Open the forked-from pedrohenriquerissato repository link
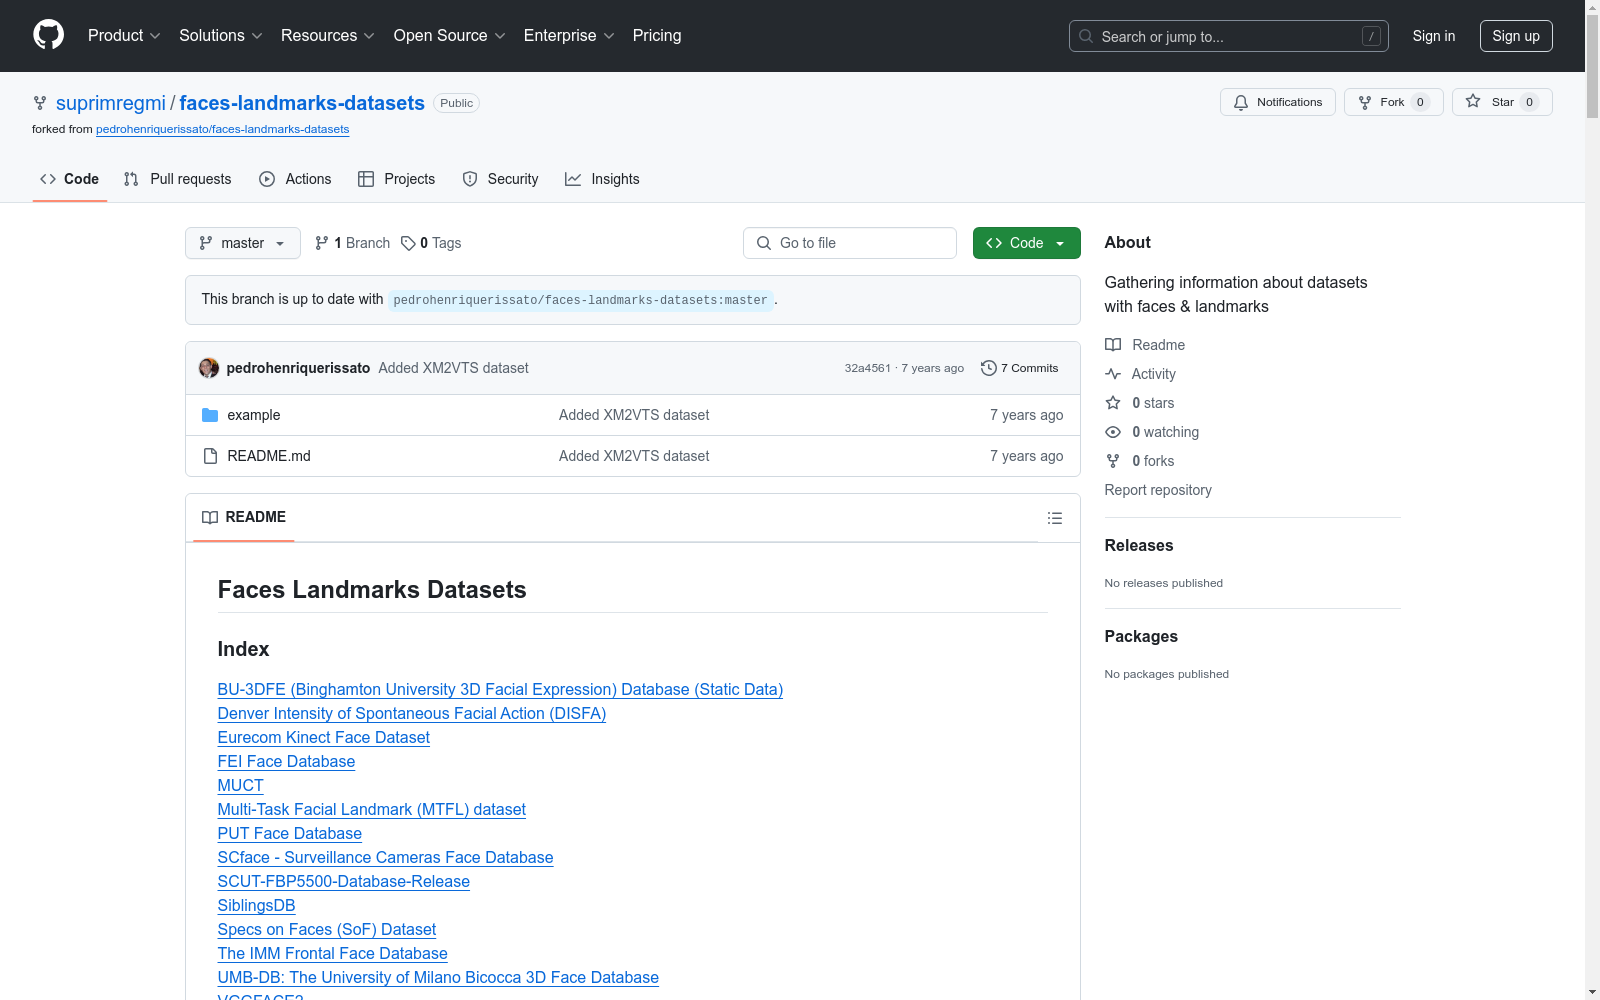1600x1000 pixels. [x=223, y=129]
